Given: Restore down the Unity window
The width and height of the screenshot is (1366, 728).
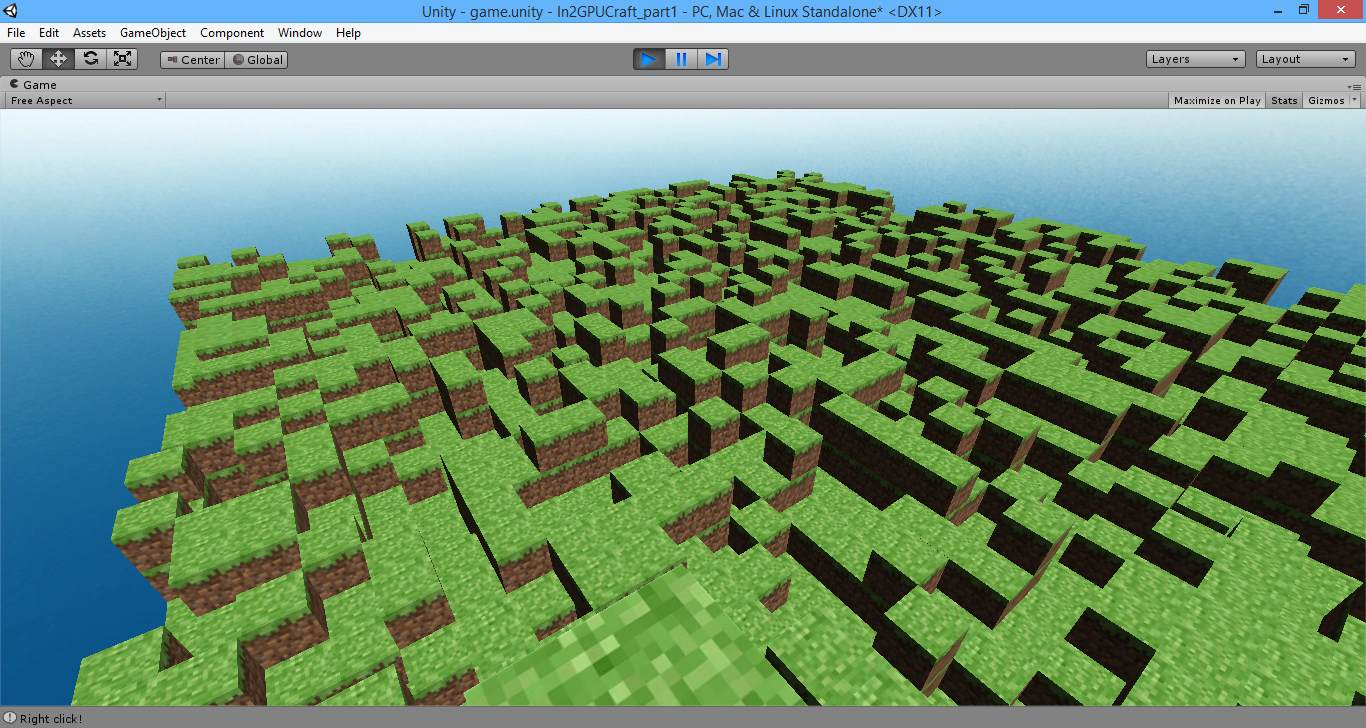Looking at the screenshot, I should 1303,10.
